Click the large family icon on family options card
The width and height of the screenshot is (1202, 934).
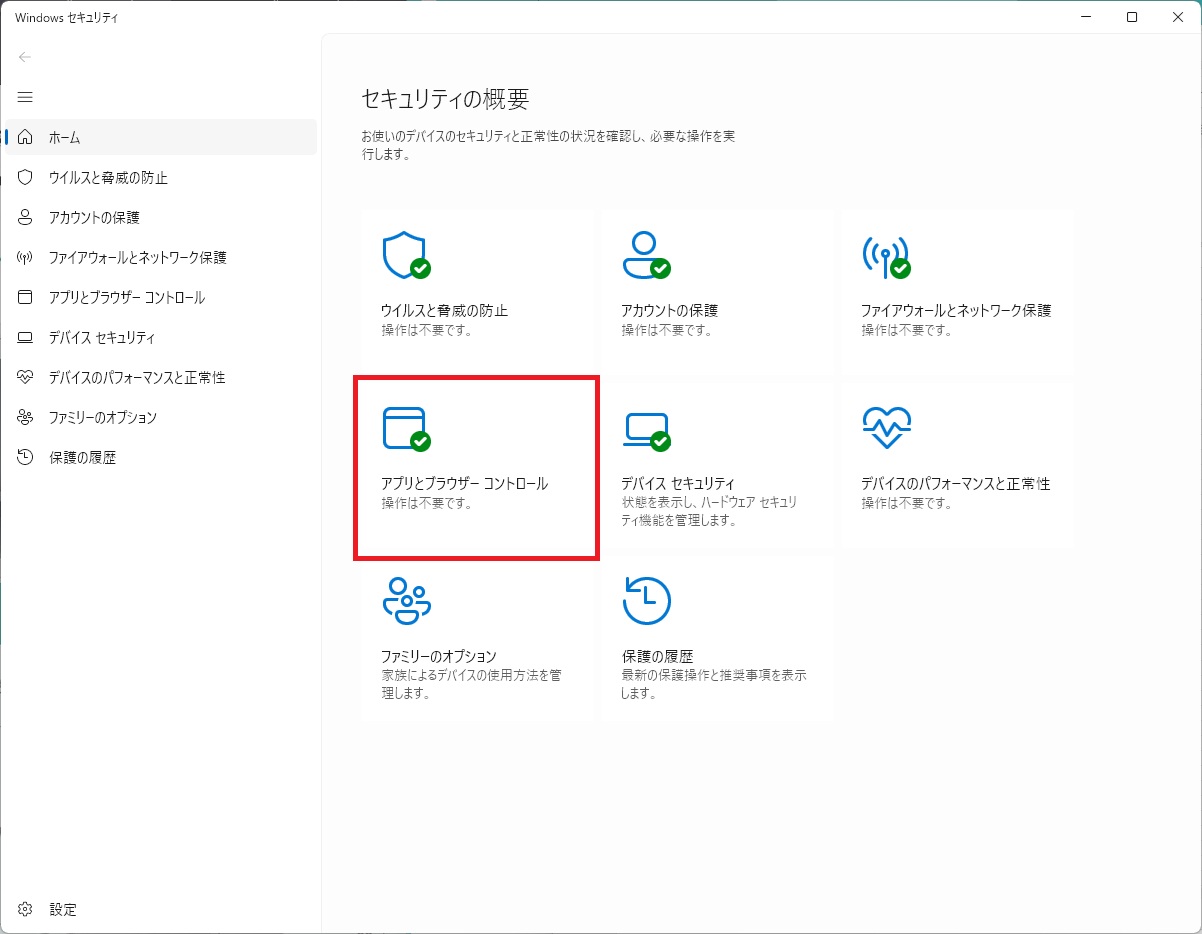pyautogui.click(x=406, y=600)
